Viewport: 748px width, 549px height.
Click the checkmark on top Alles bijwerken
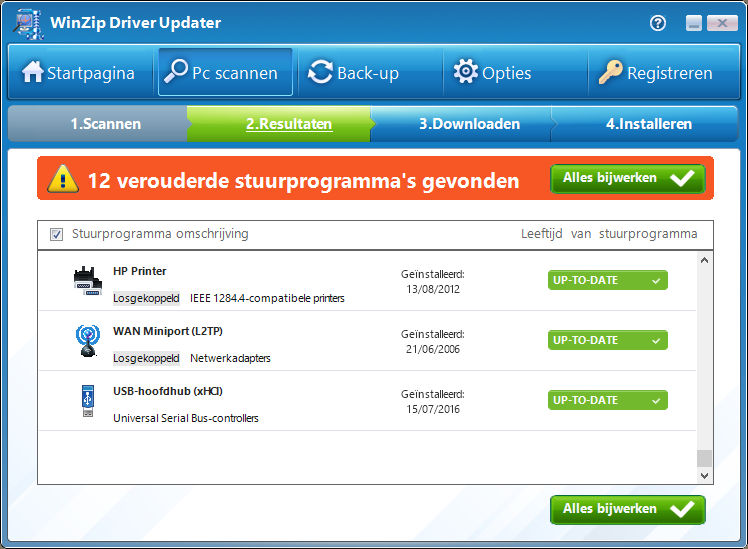pos(682,178)
